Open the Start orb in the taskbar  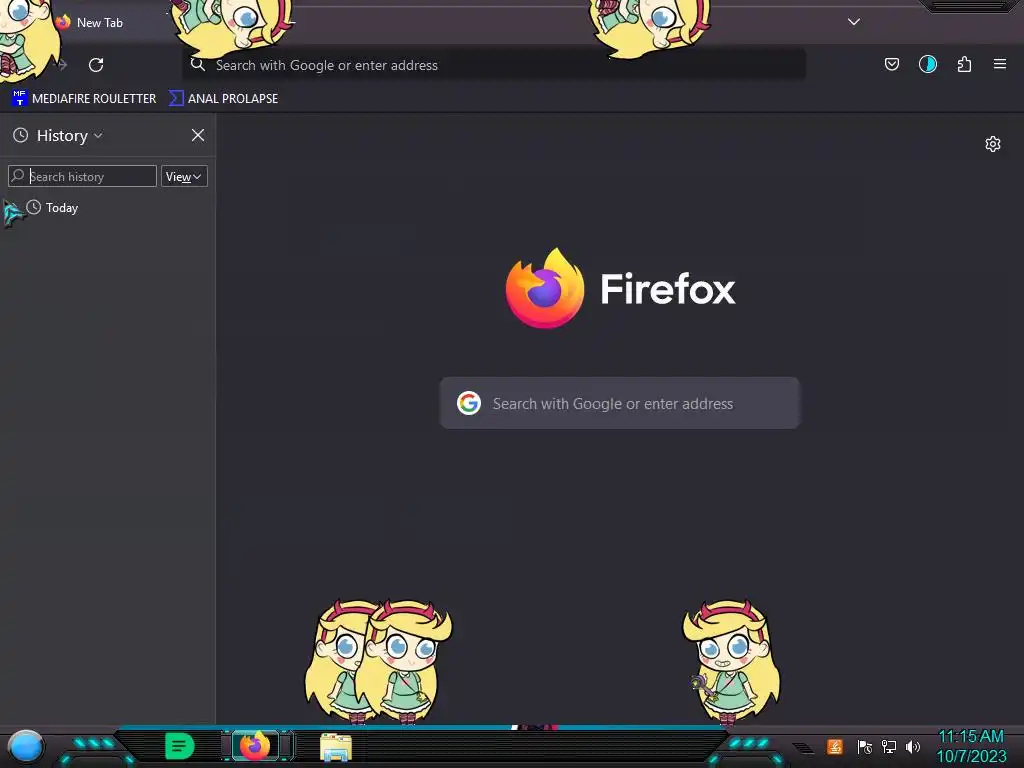pyautogui.click(x=26, y=746)
